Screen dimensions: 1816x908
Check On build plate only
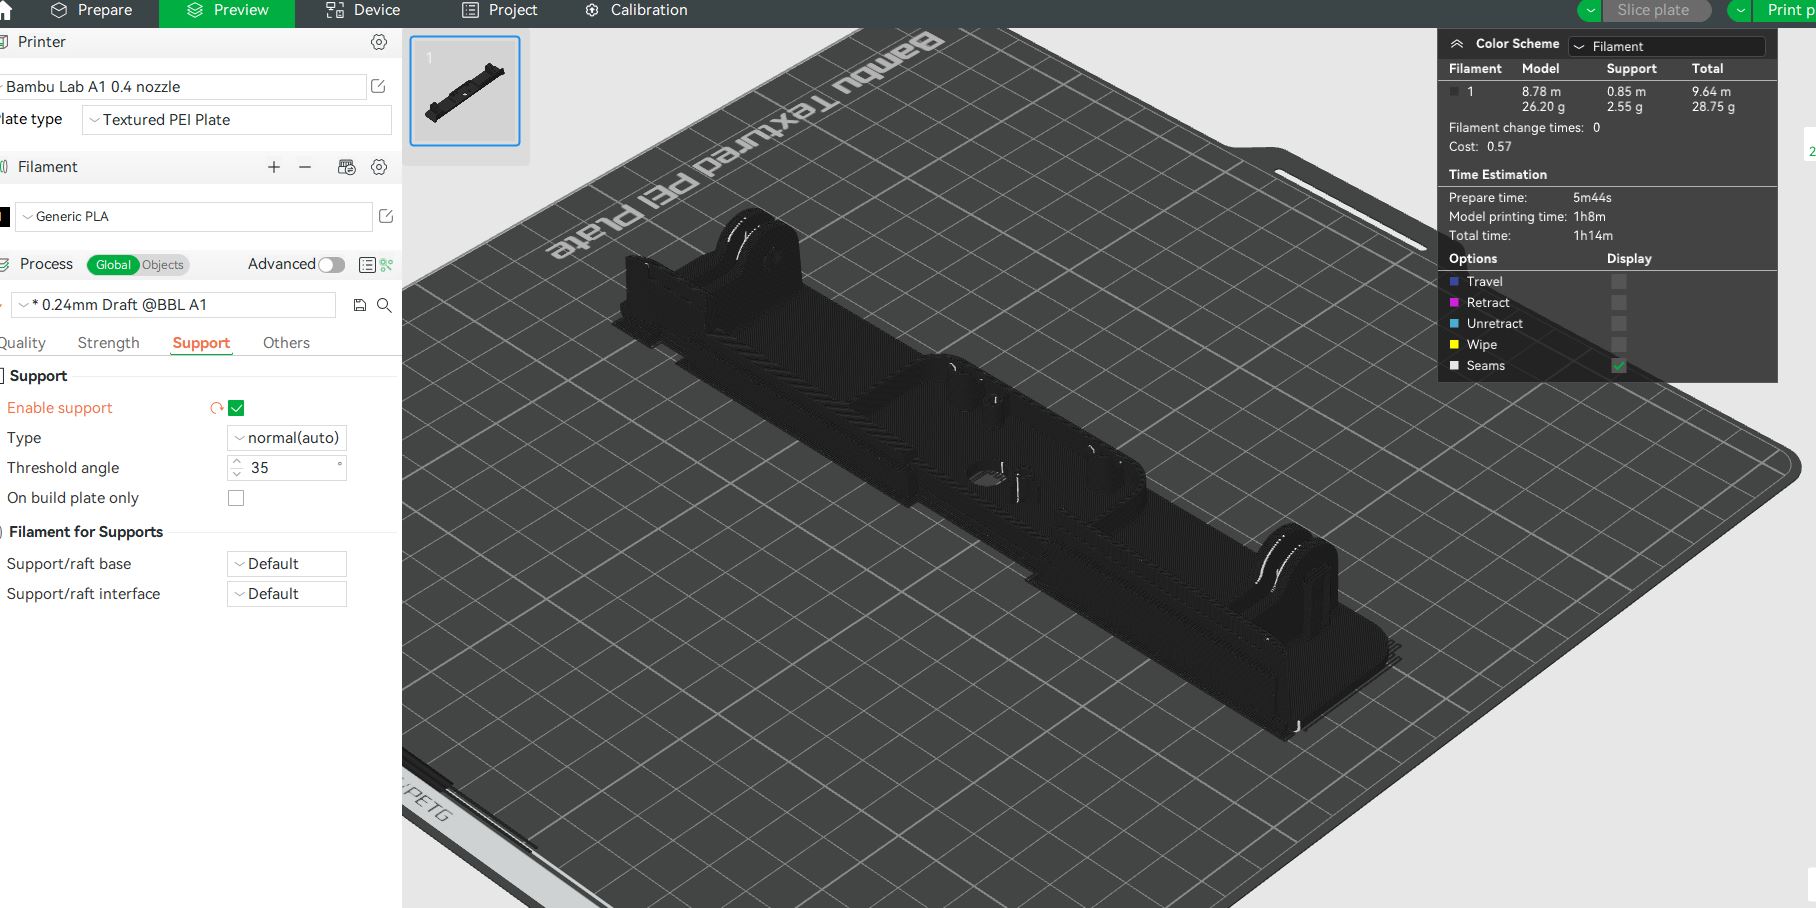click(x=236, y=498)
